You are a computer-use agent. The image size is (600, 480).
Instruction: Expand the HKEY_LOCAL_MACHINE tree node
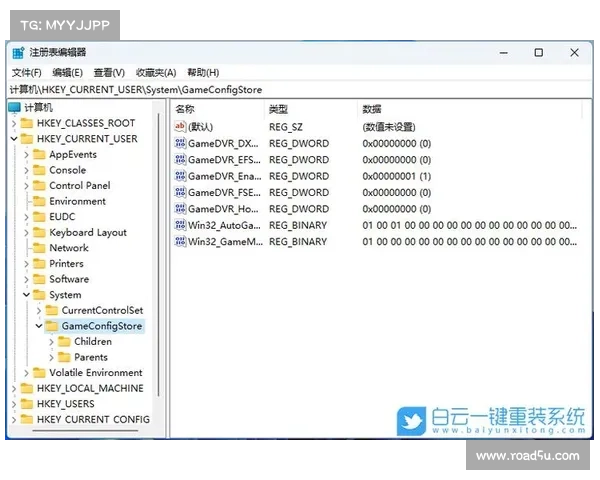14,388
